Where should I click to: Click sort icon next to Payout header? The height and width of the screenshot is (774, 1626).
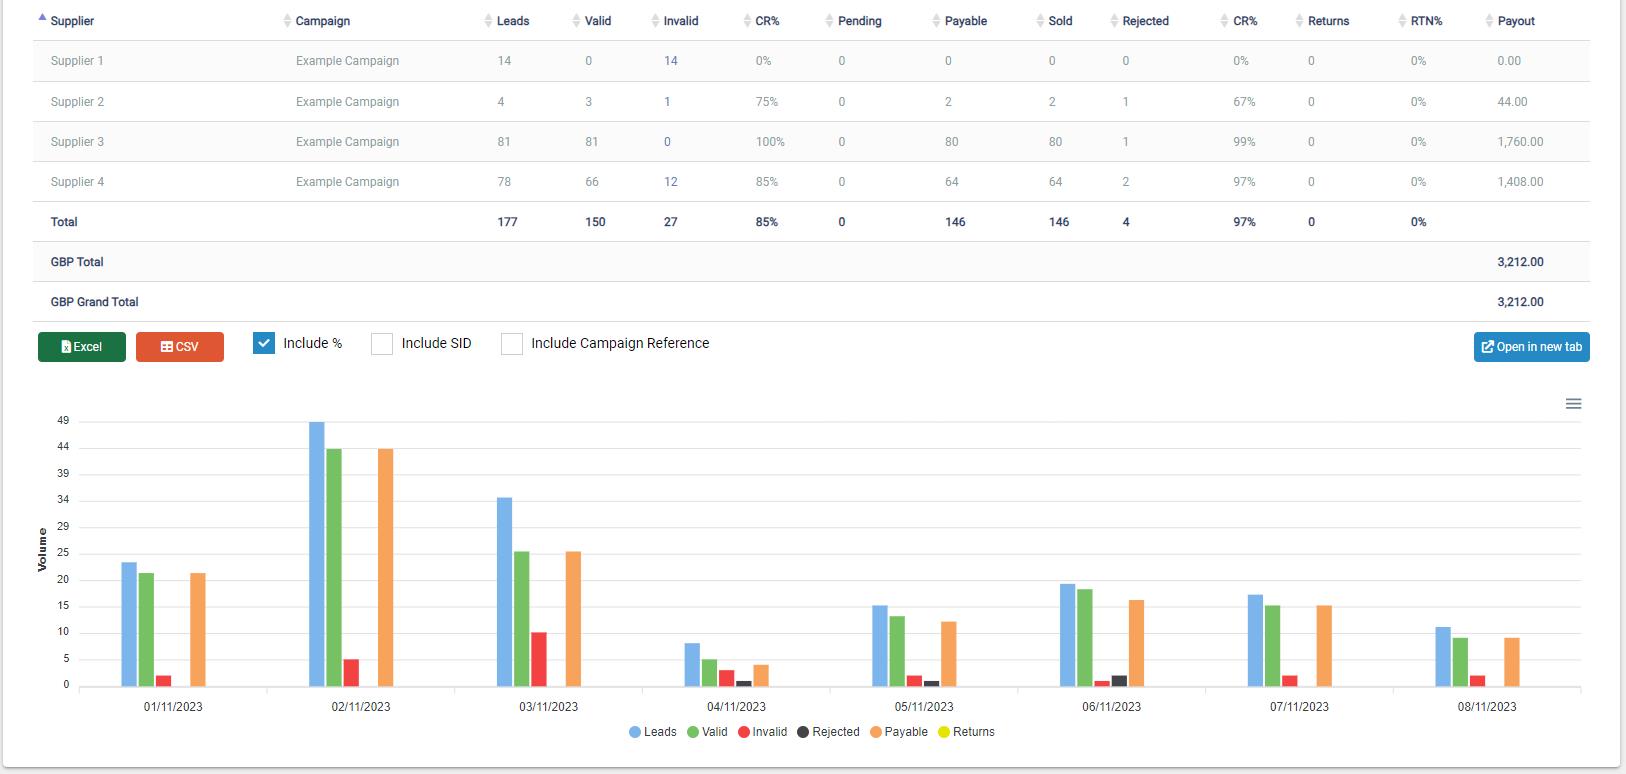tap(1490, 21)
